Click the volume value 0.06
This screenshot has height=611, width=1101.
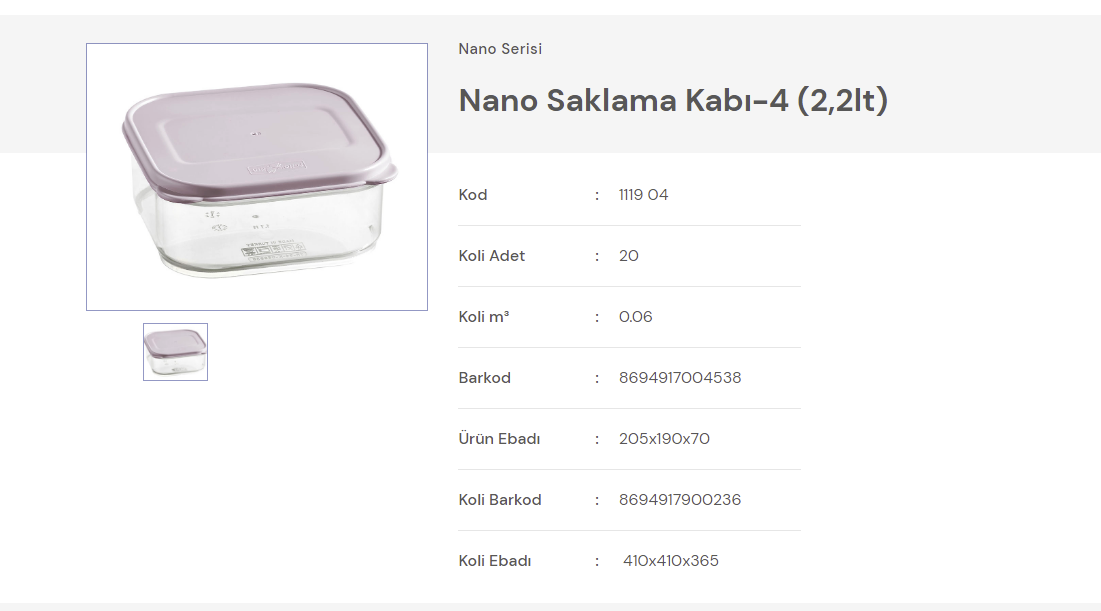click(x=635, y=317)
